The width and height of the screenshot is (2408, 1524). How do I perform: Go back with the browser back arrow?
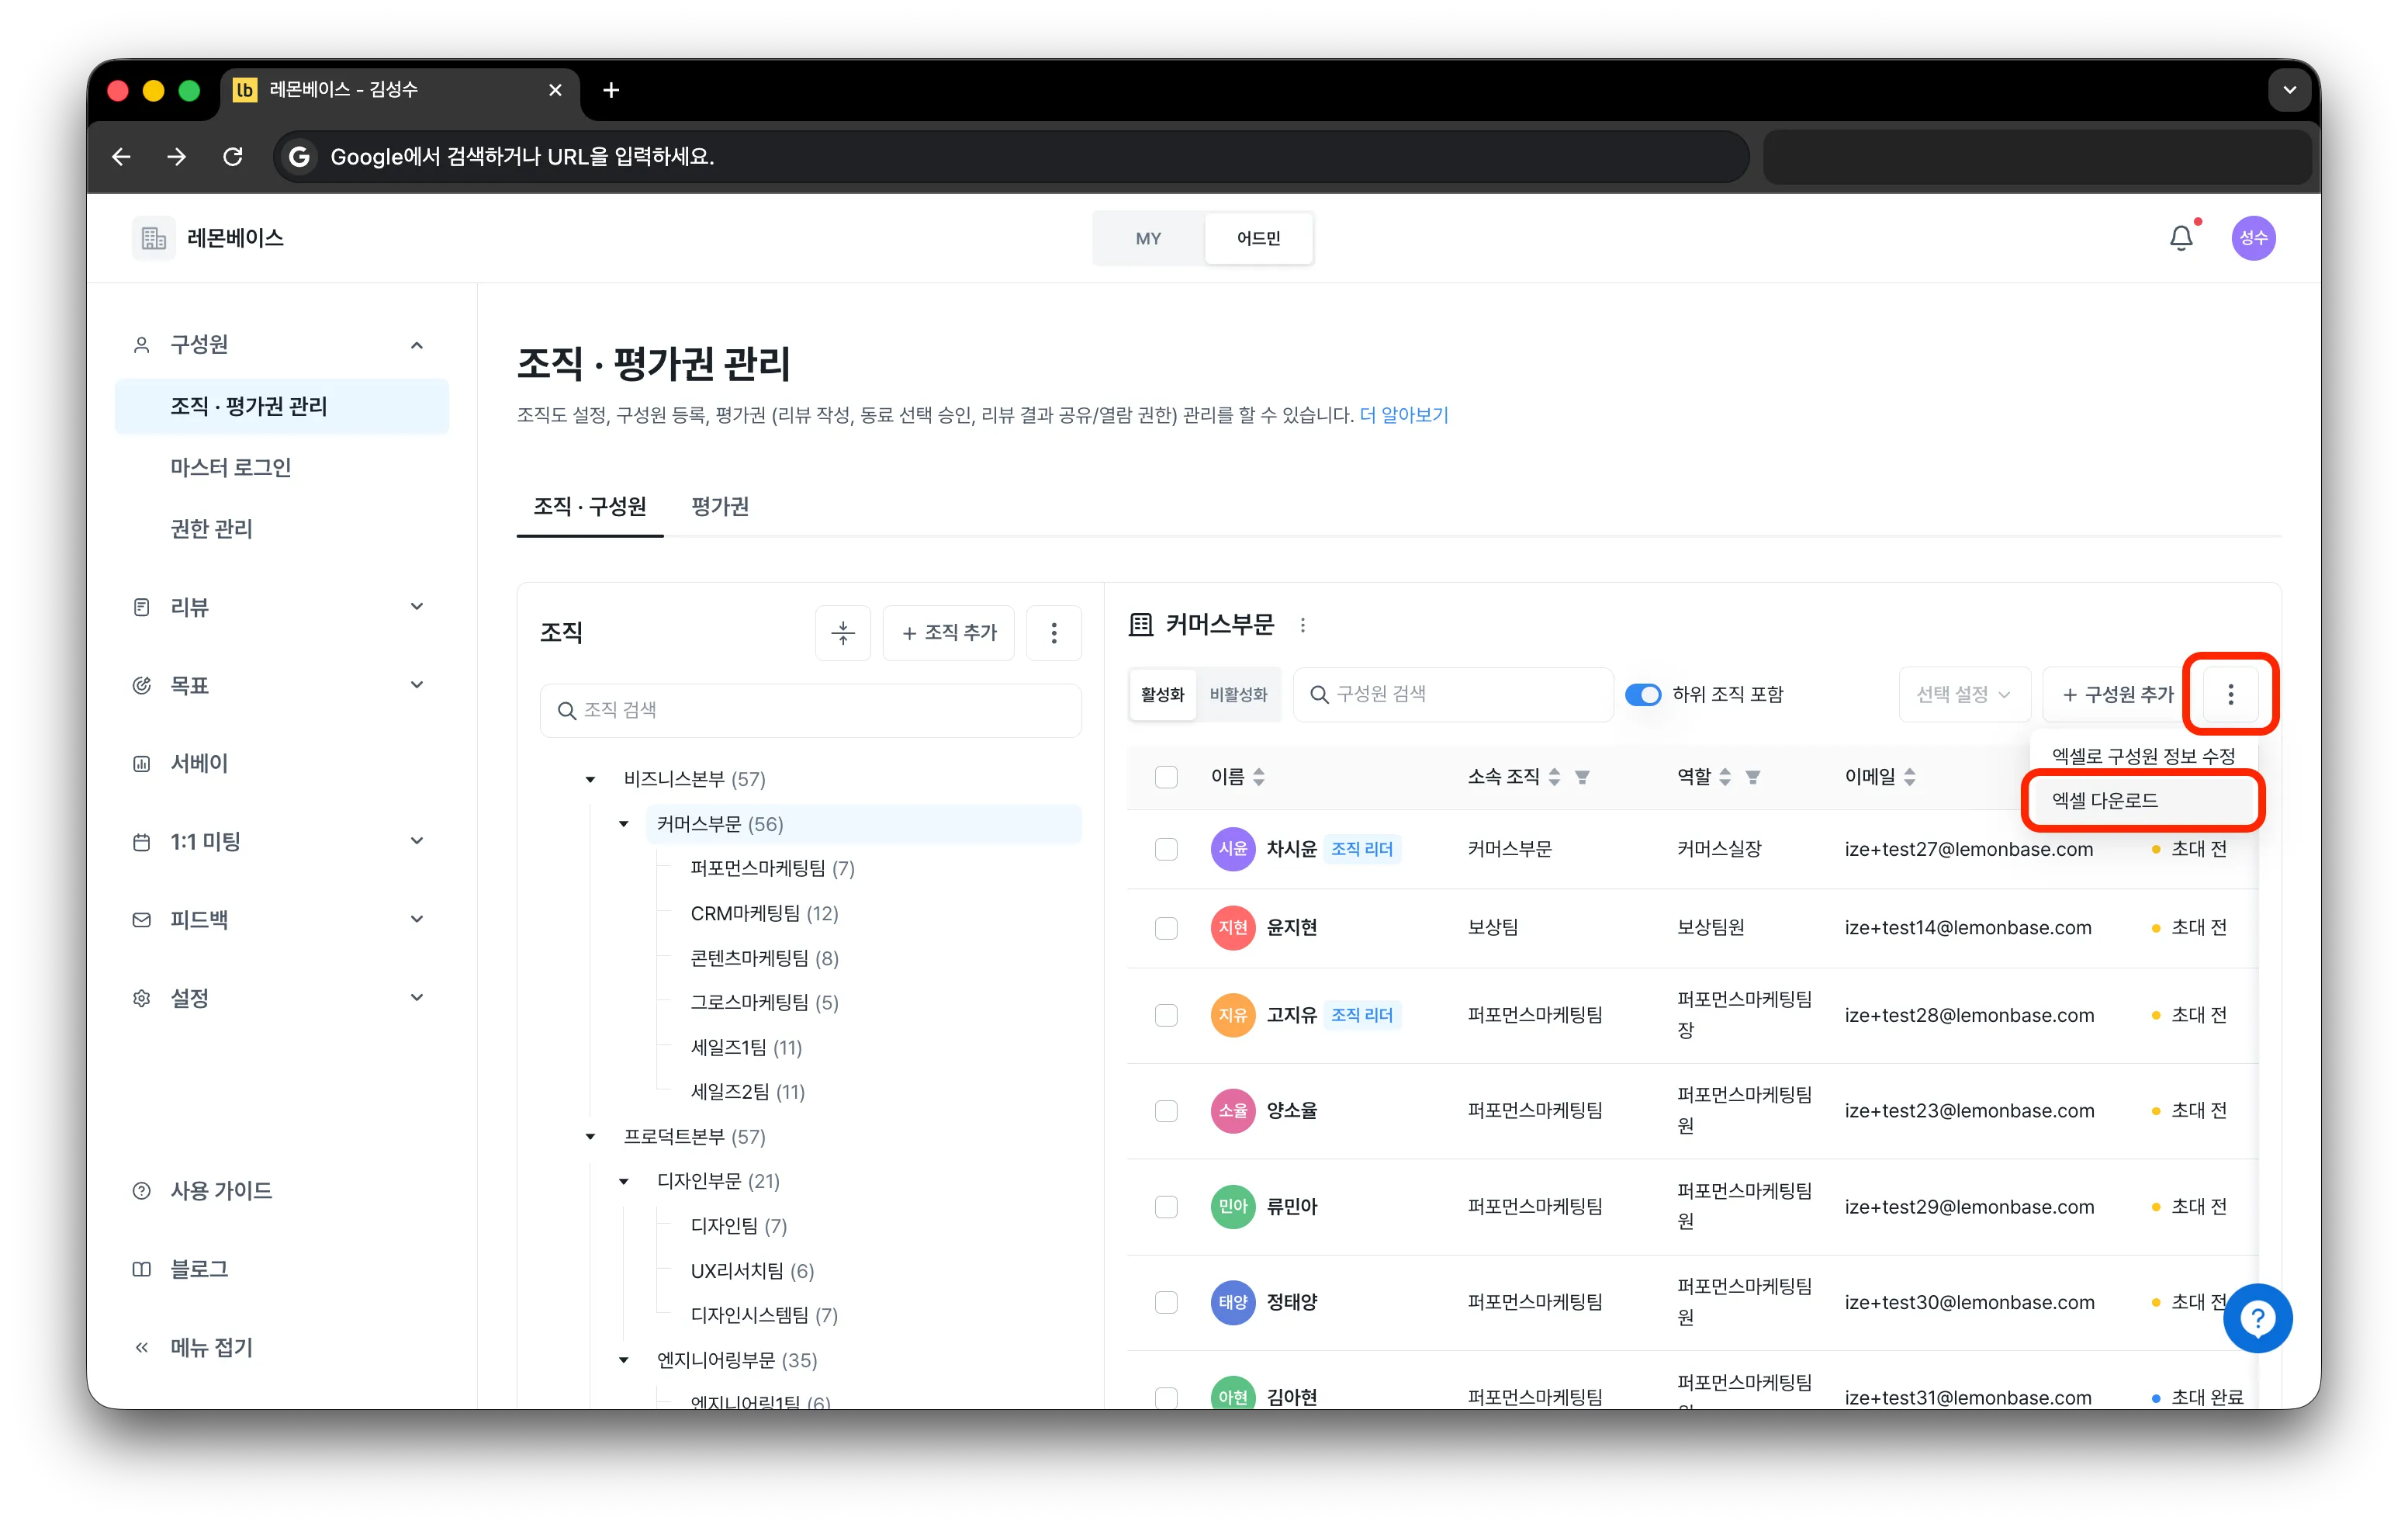[122, 156]
